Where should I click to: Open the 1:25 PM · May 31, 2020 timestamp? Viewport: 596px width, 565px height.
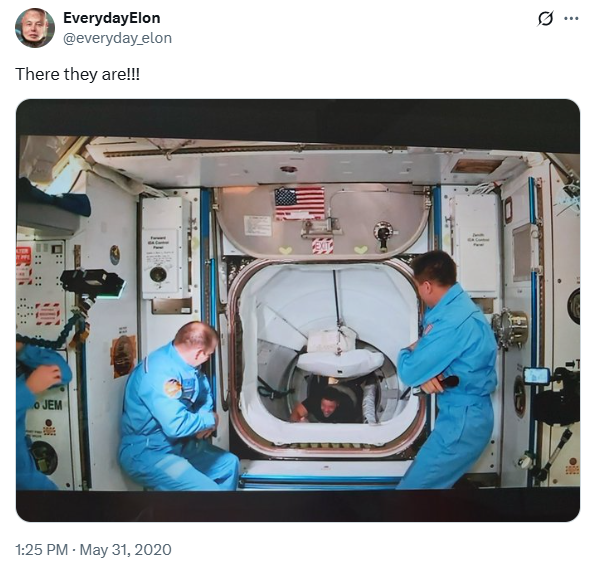[93, 549]
